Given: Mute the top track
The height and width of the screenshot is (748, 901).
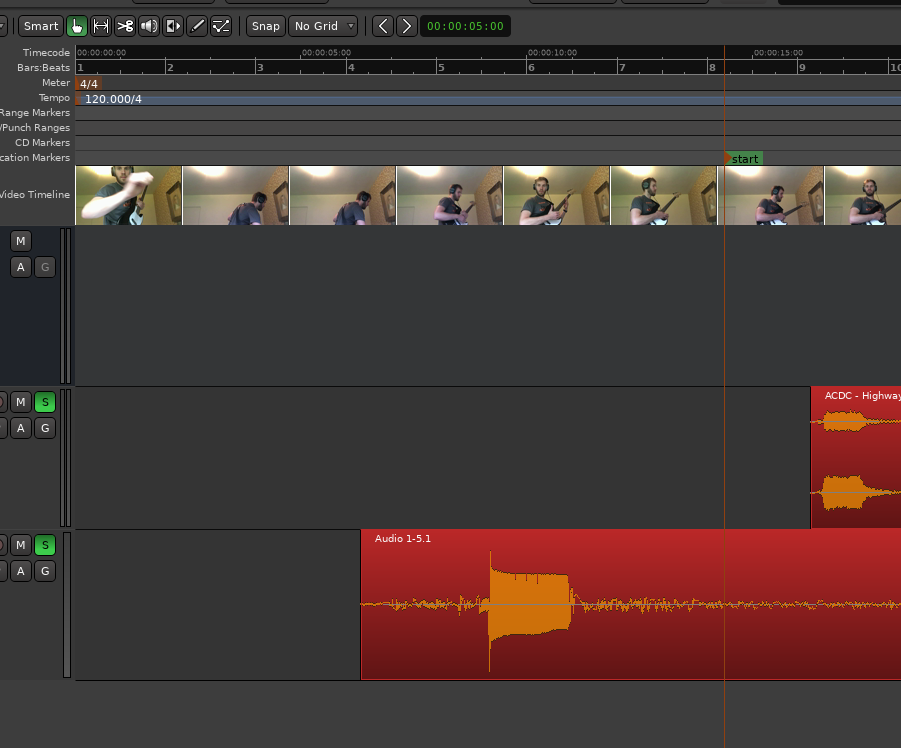Looking at the screenshot, I should tap(21, 241).
